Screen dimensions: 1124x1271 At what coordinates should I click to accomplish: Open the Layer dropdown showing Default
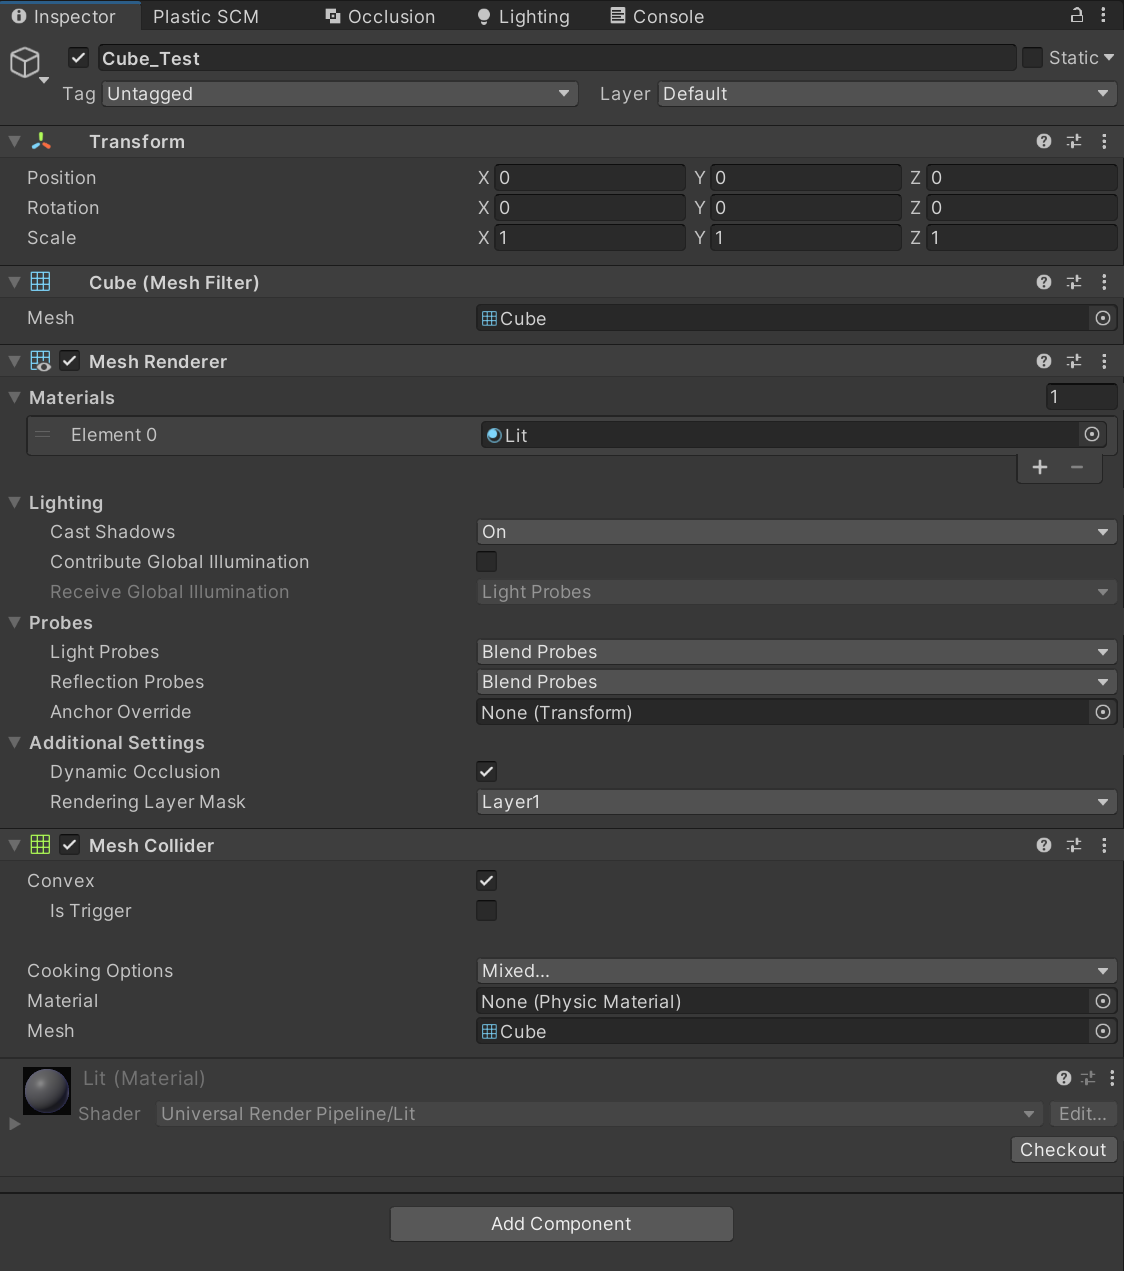[888, 94]
